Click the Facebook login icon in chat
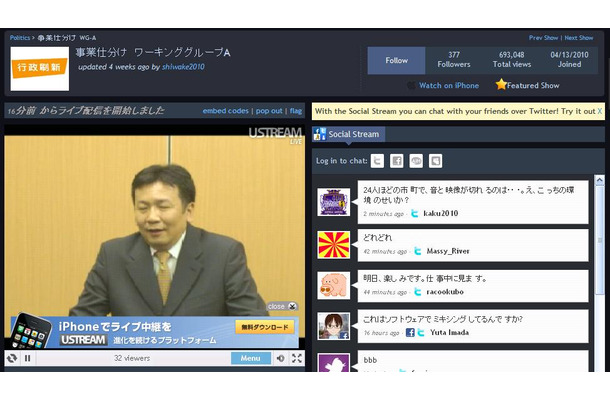This screenshot has height=400, width=610. [x=396, y=161]
